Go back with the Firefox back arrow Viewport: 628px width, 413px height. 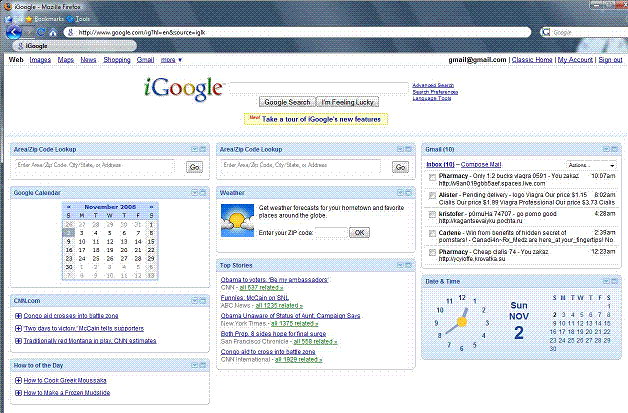(x=13, y=32)
